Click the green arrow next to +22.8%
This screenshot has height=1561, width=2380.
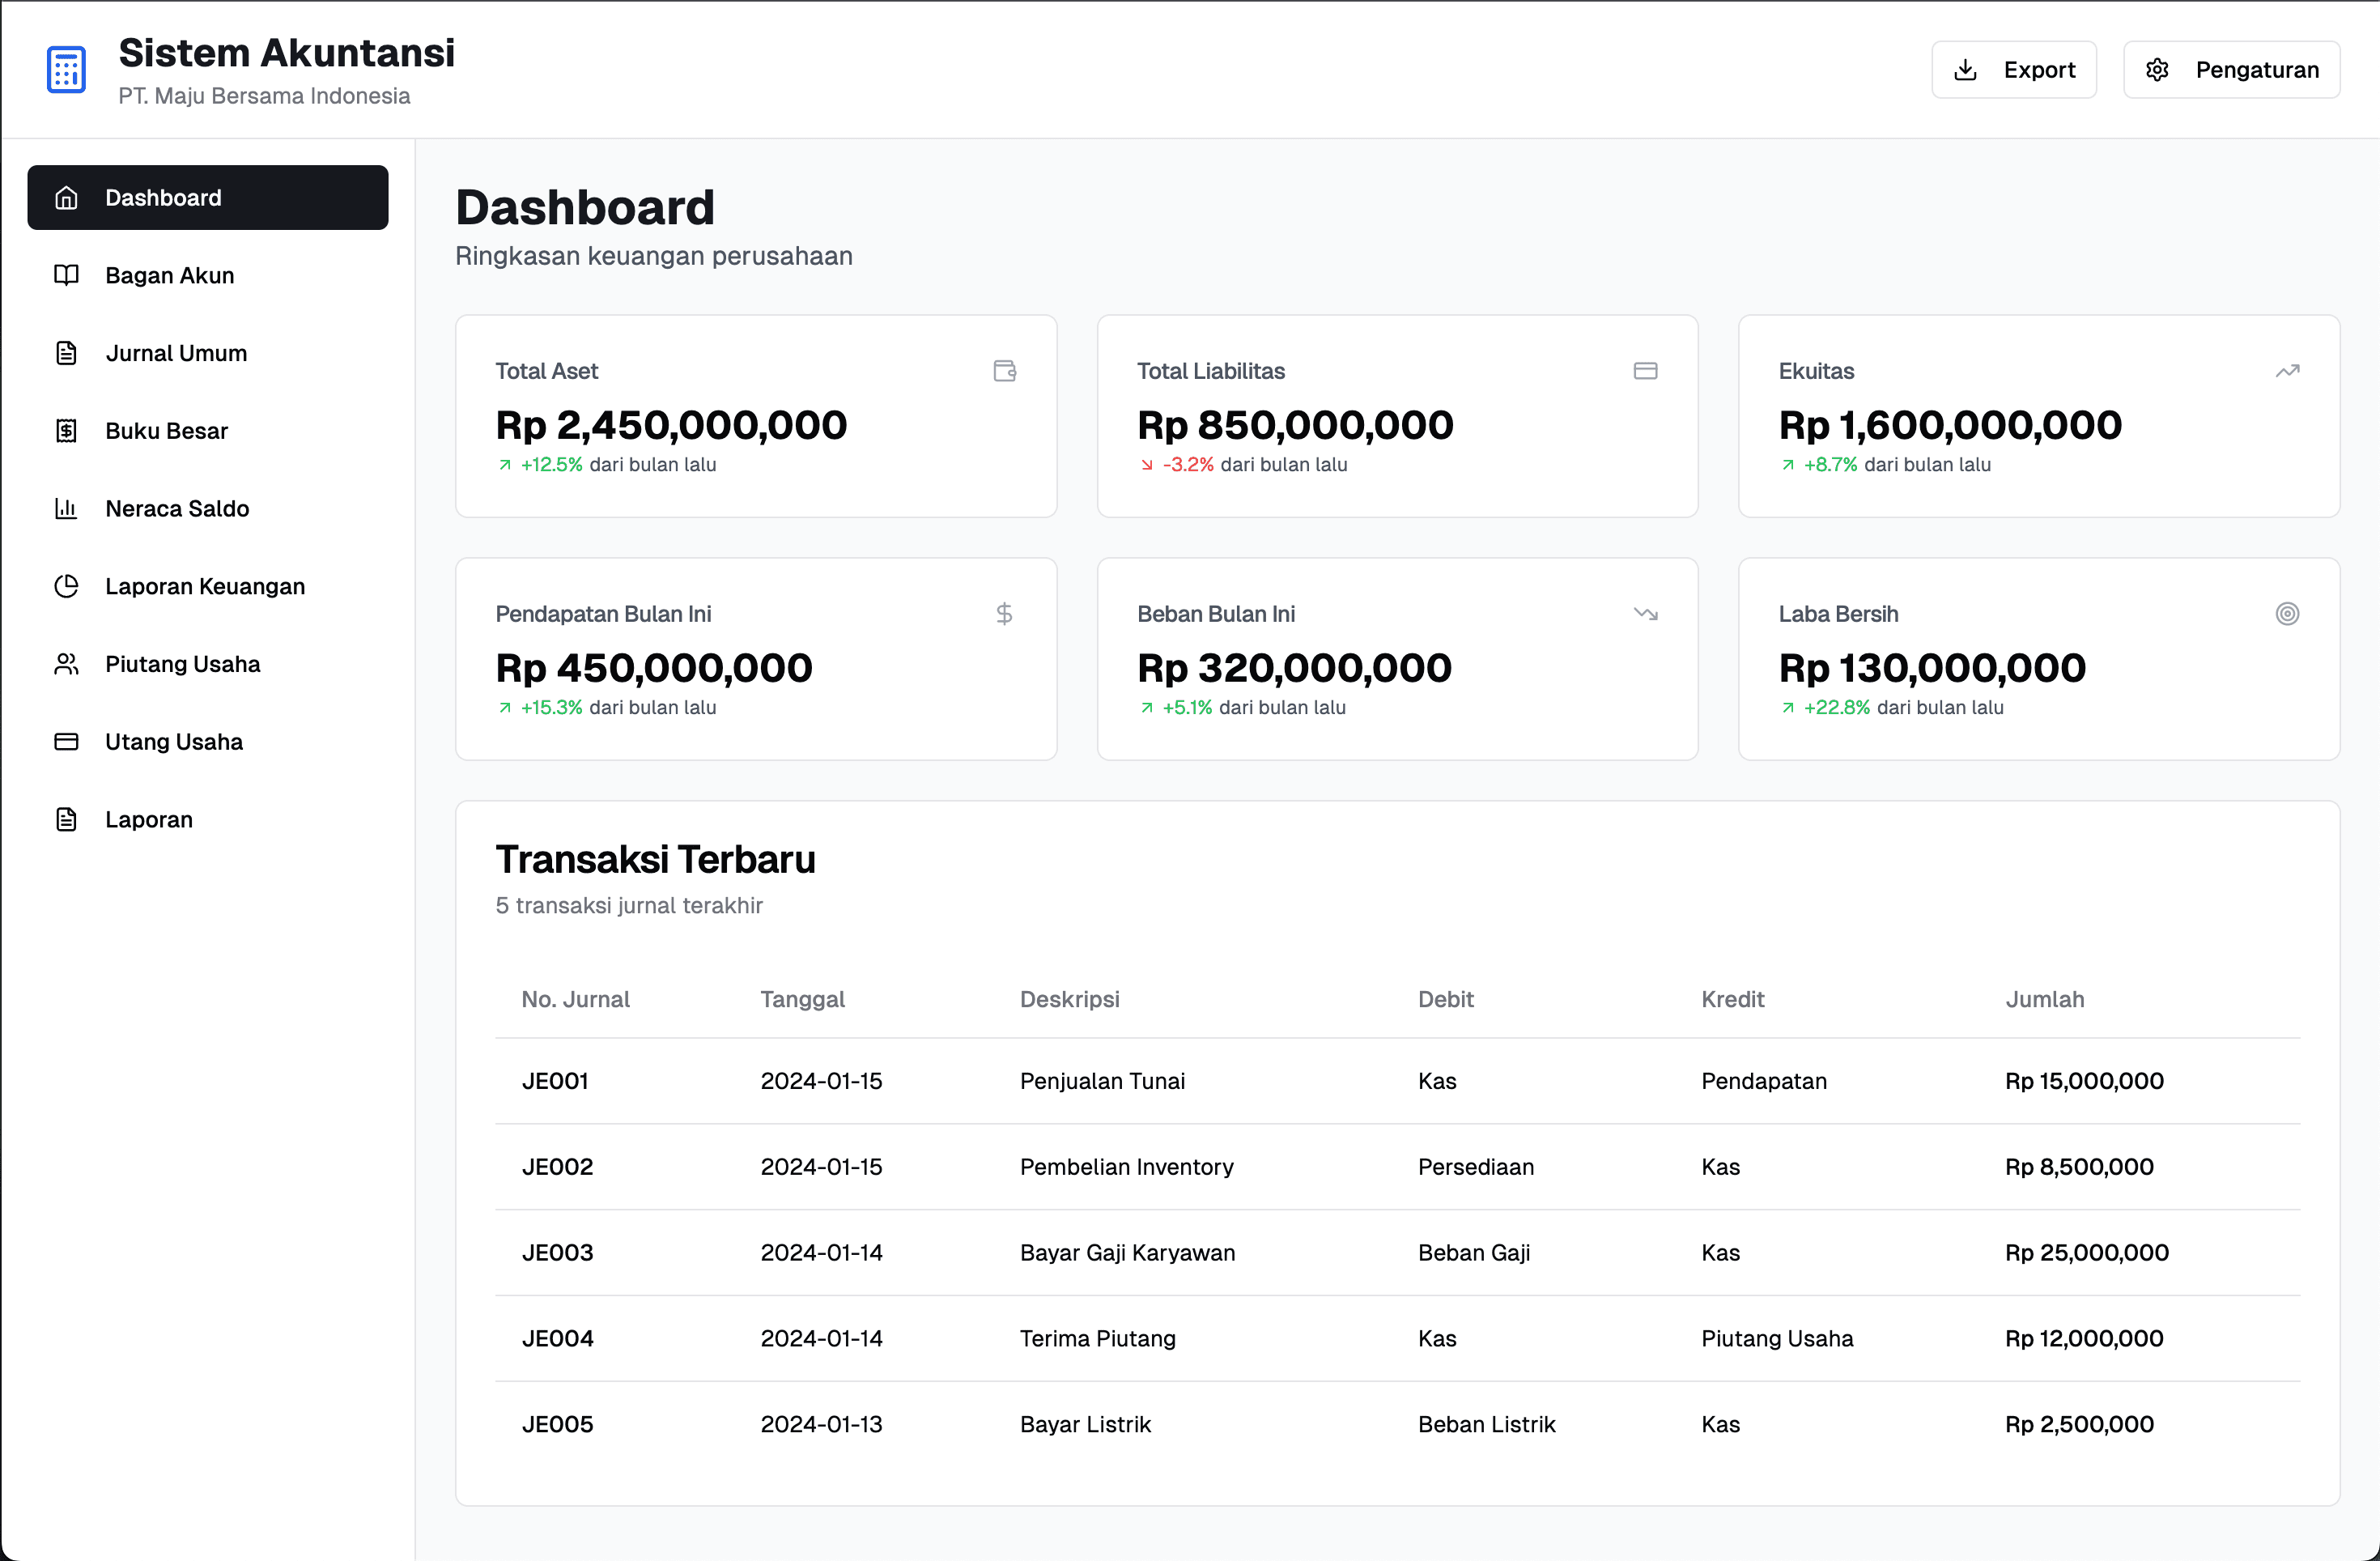(1788, 708)
